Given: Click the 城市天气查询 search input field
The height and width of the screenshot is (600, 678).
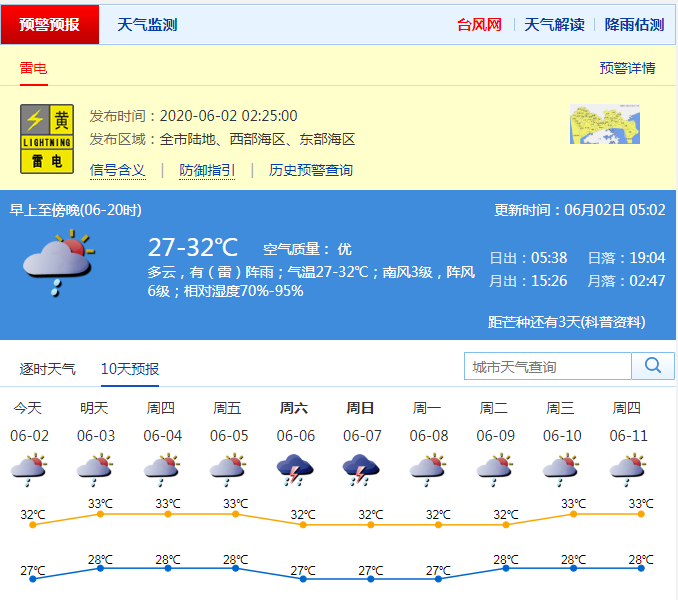Looking at the screenshot, I should coord(548,367).
